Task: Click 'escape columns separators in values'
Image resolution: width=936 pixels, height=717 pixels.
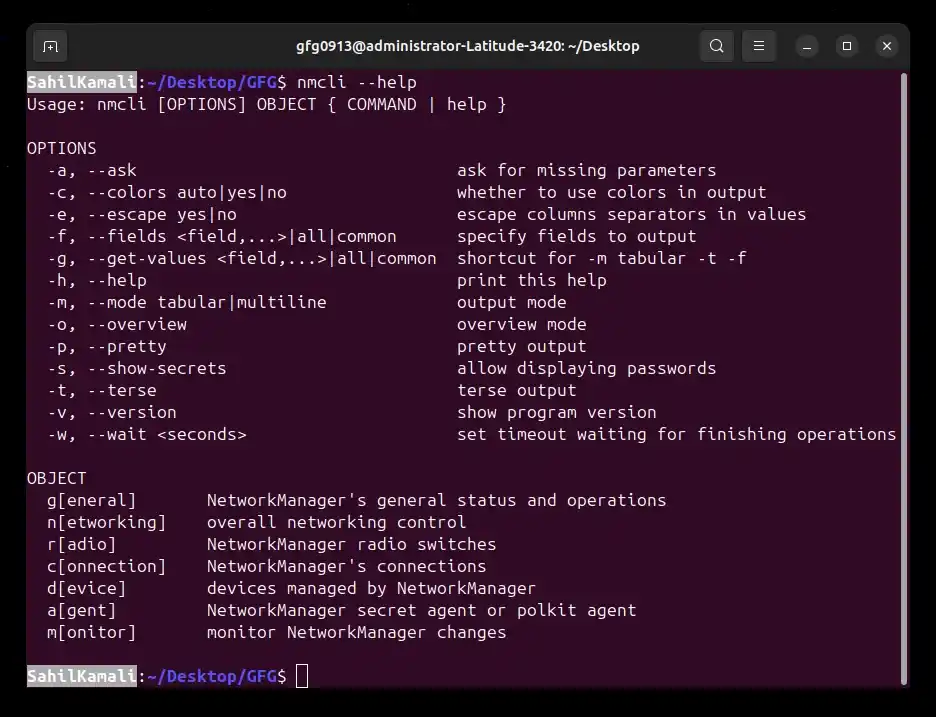Action: tap(632, 214)
